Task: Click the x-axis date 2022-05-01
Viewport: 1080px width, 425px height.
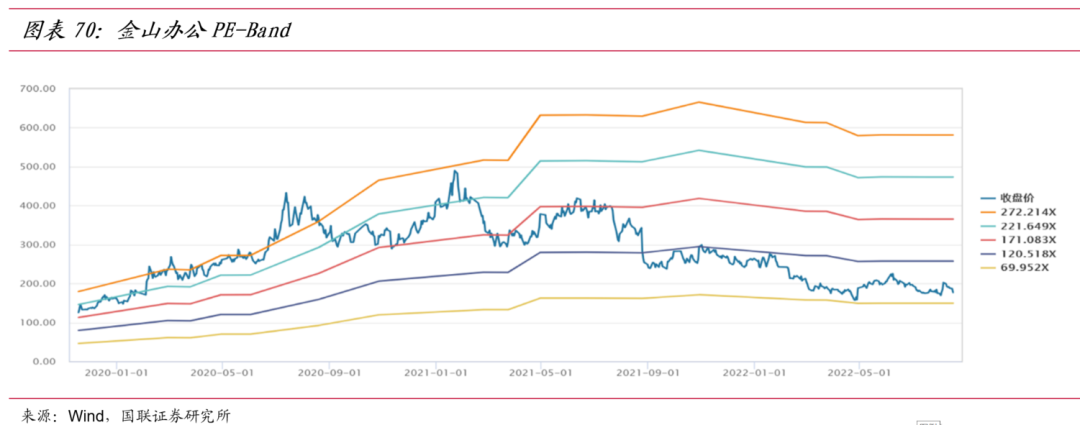Action: pos(859,373)
